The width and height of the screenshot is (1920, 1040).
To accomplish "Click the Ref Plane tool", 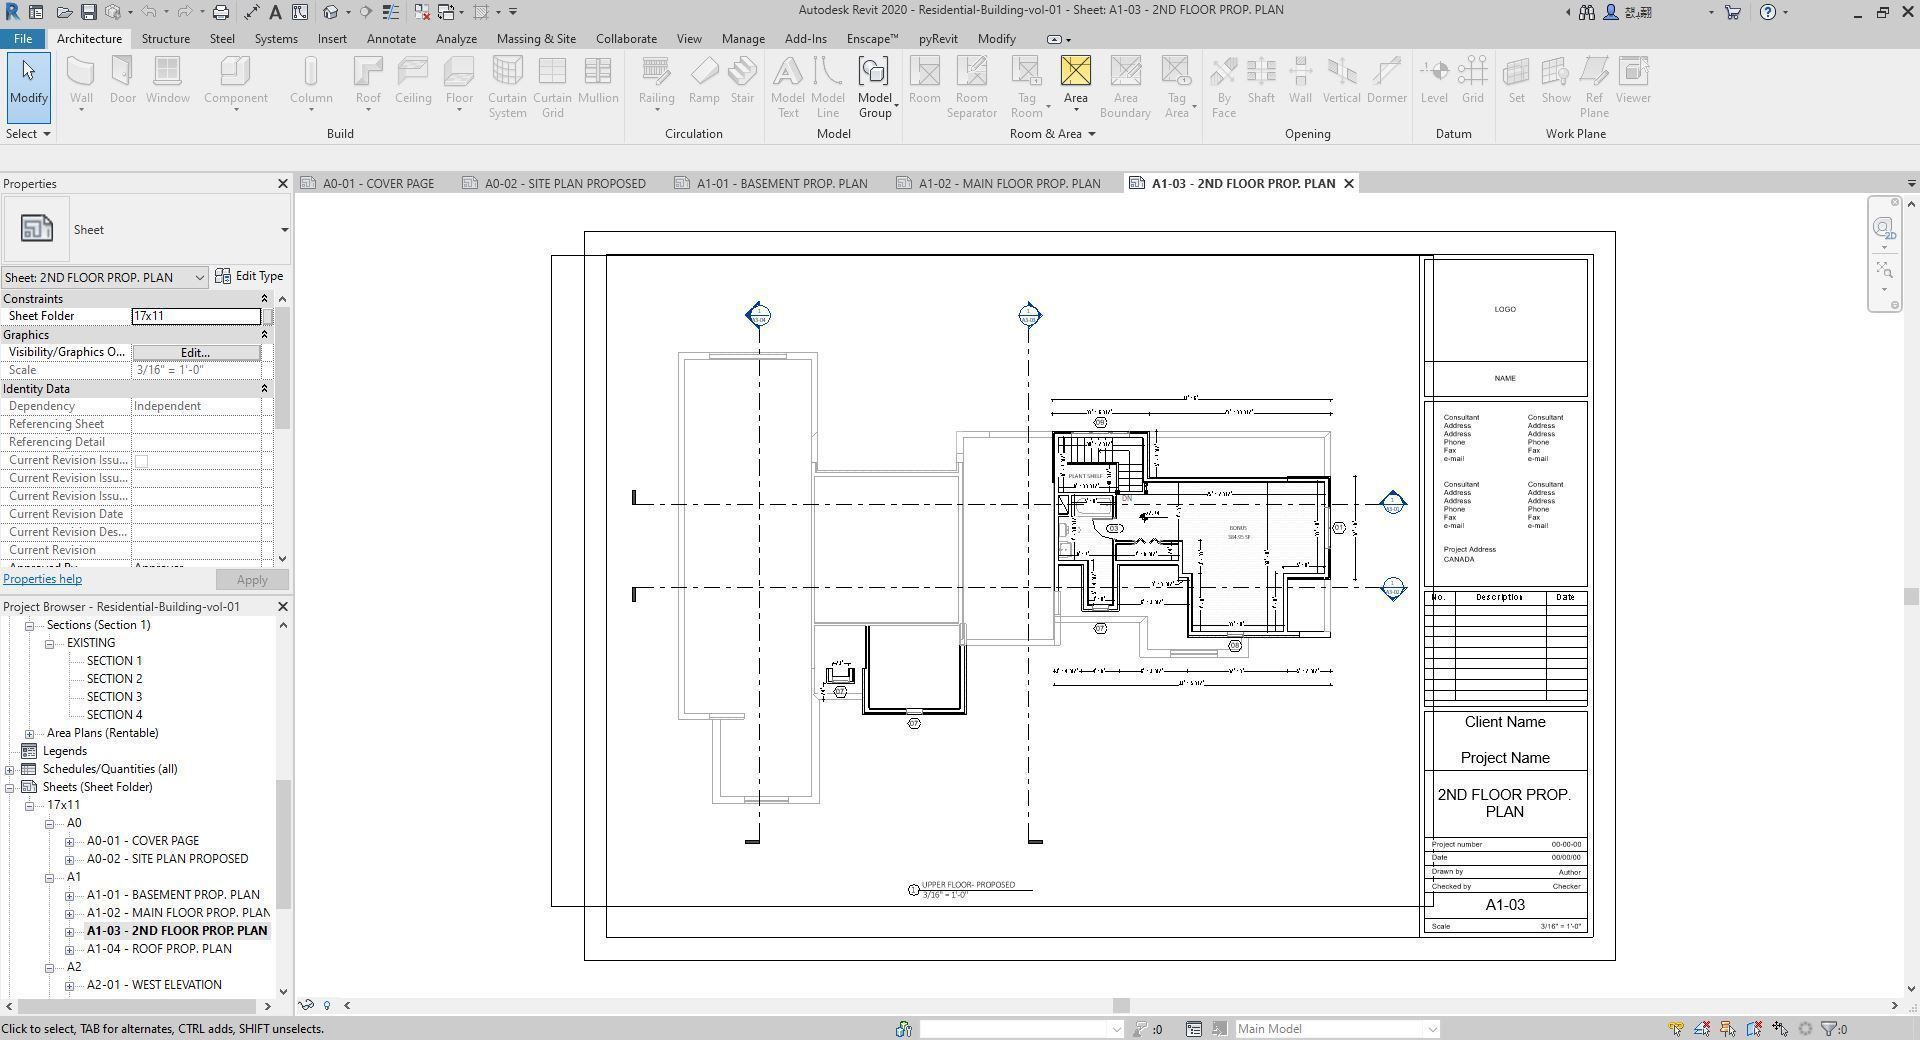I will tap(1594, 88).
